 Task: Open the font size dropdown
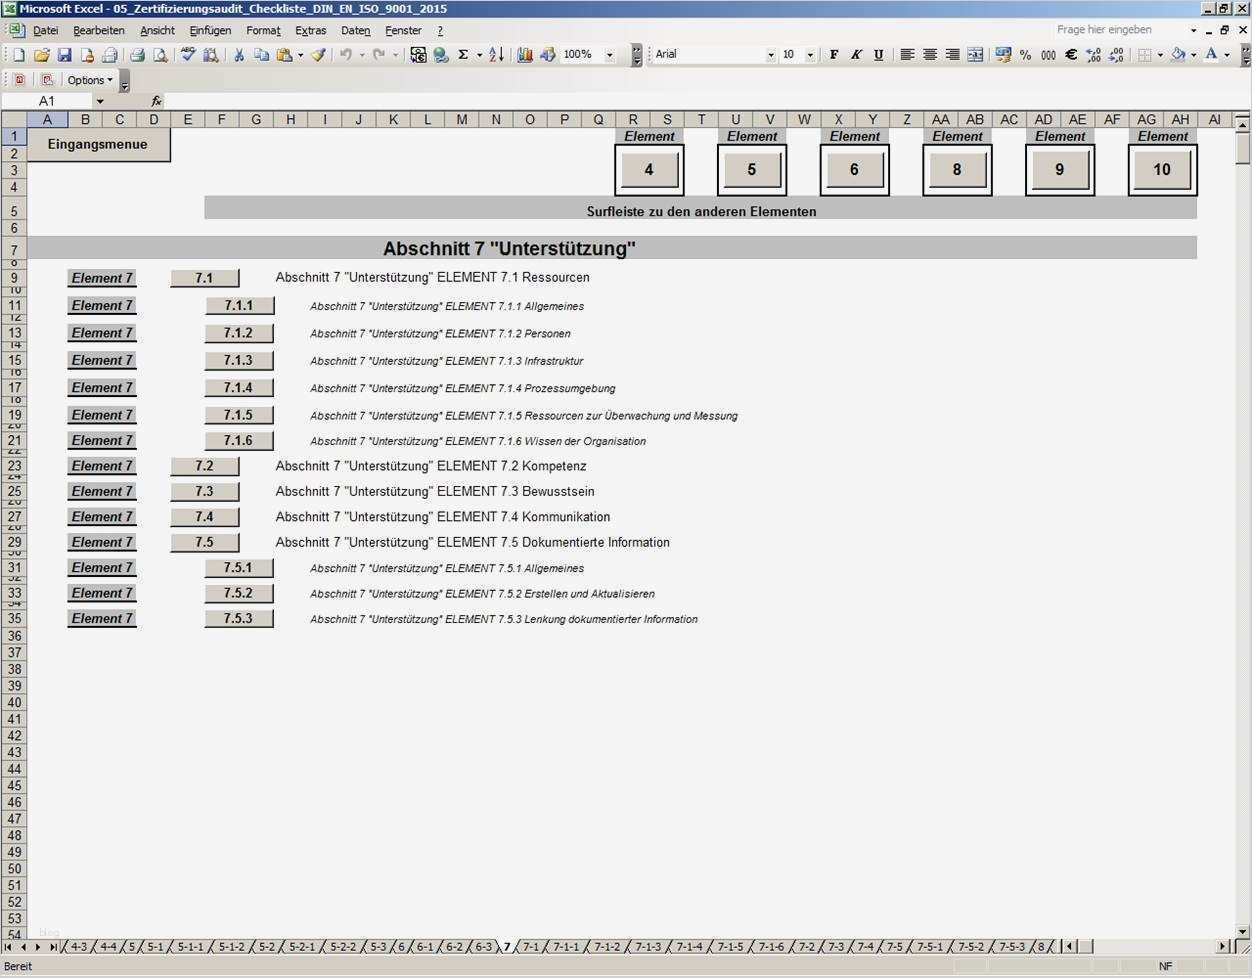[x=813, y=55]
